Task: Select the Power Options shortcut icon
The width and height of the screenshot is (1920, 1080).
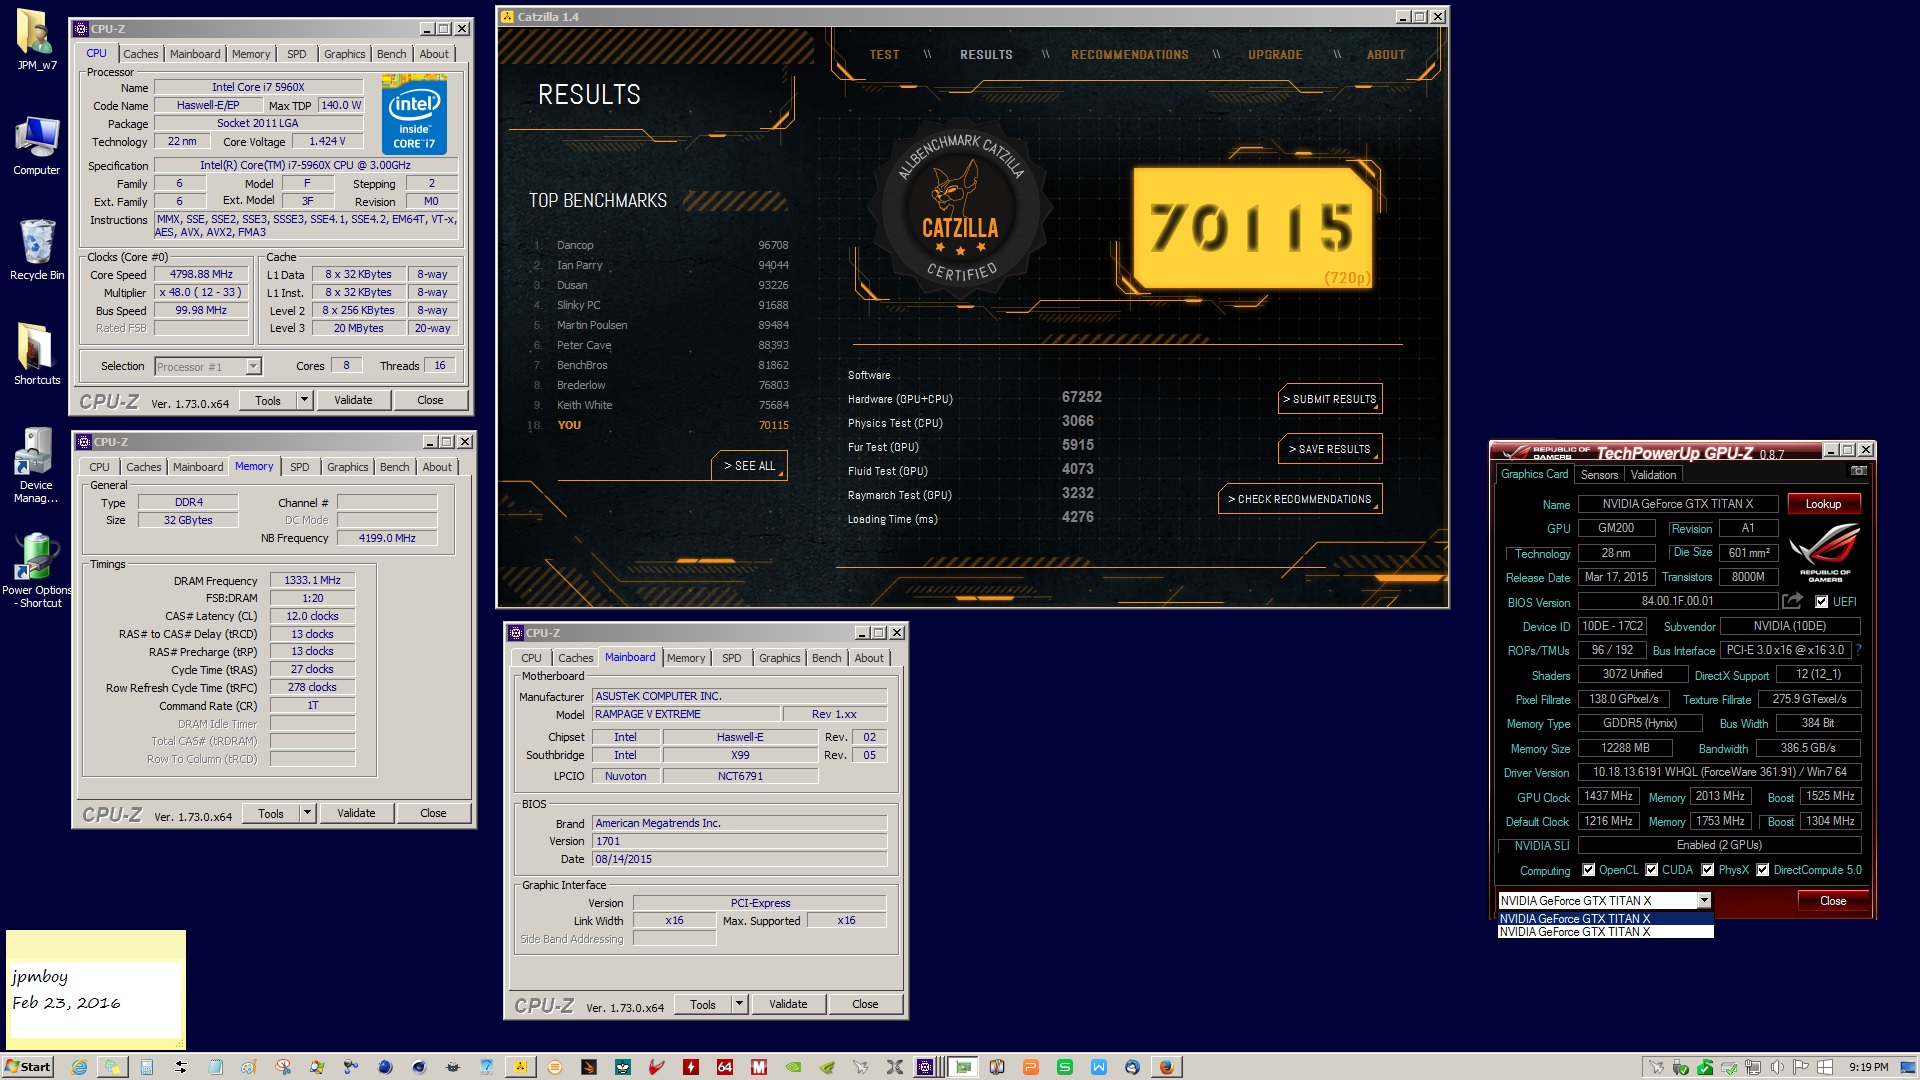Action: (x=37, y=570)
